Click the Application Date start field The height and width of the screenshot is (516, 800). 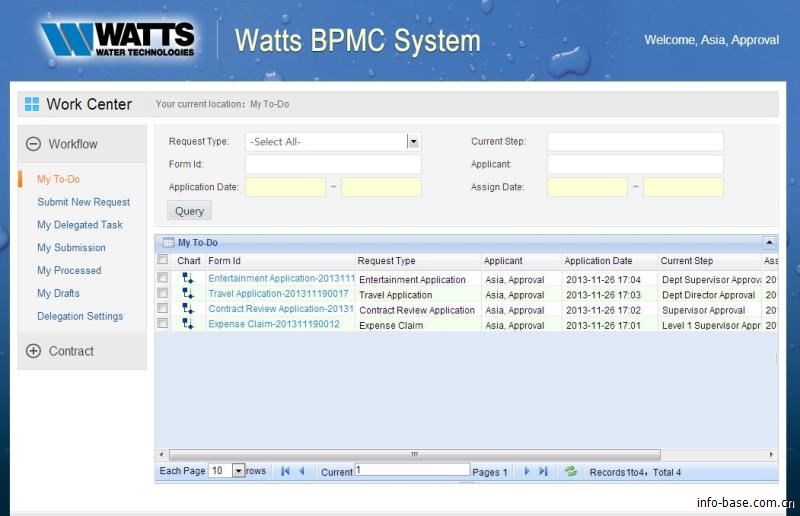(x=285, y=187)
